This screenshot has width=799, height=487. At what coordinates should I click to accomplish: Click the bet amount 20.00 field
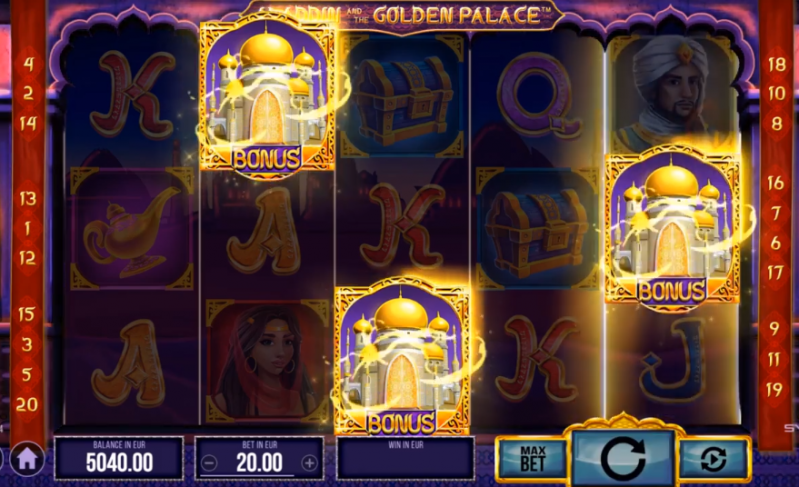259,463
